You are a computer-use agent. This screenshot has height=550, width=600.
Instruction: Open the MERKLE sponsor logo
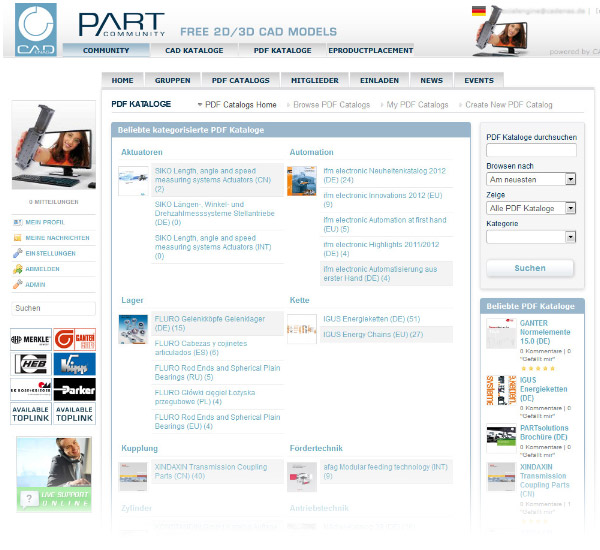tap(31, 339)
